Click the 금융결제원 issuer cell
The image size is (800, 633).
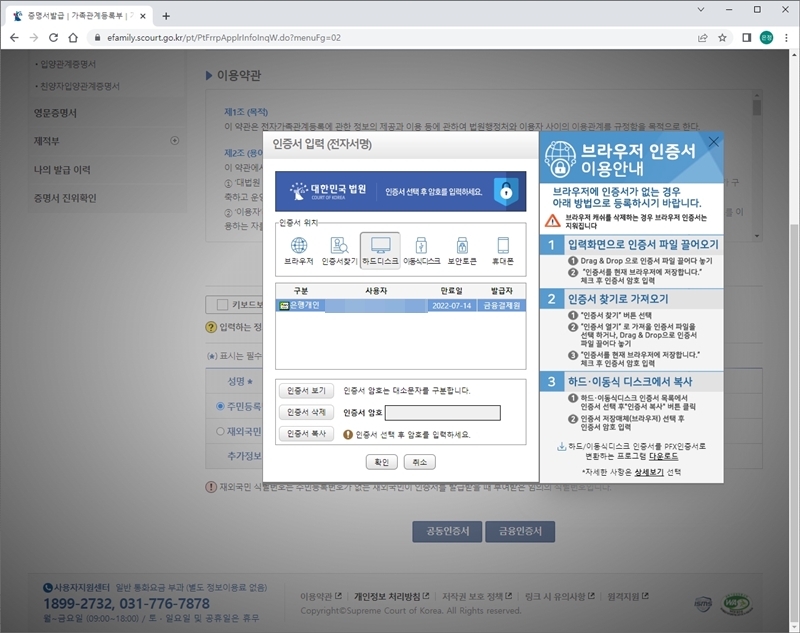click(x=502, y=306)
